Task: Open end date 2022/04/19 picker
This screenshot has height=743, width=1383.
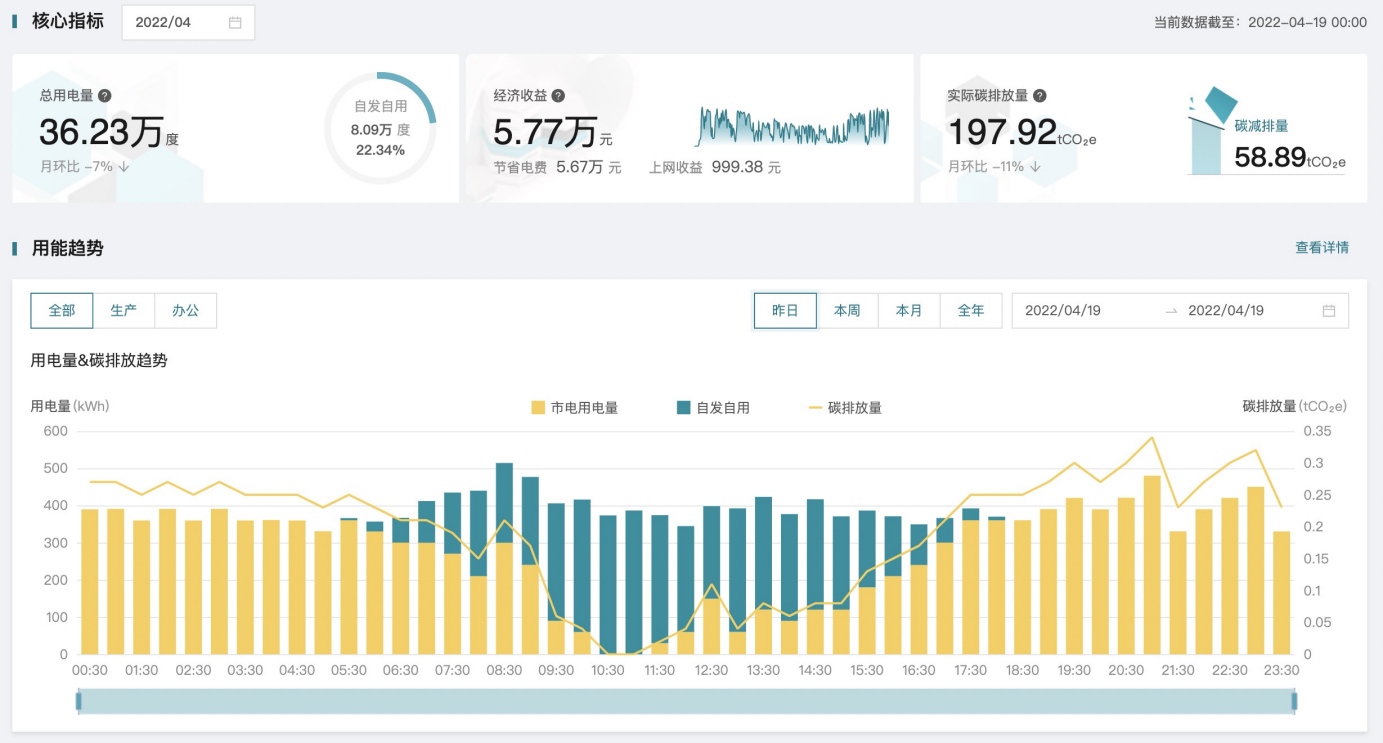Action: (1226, 311)
